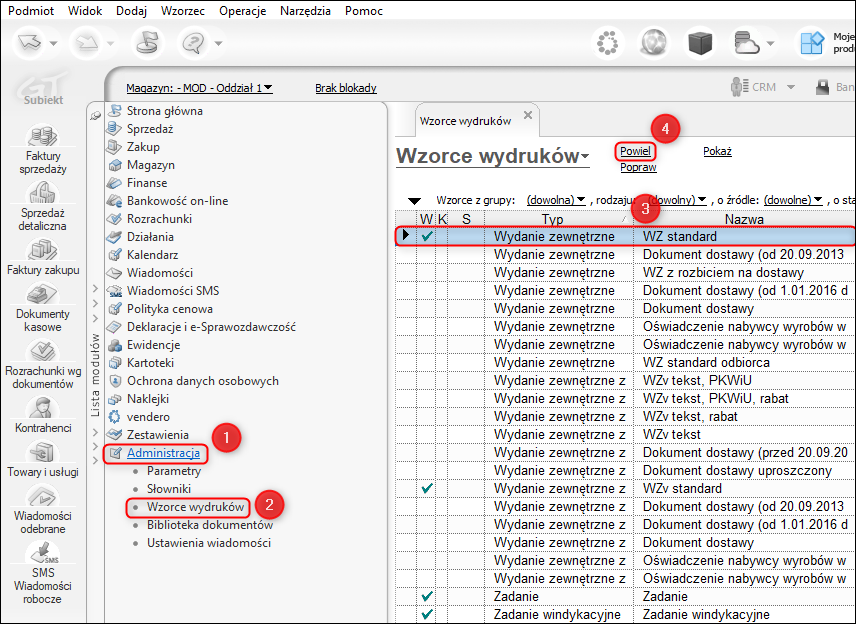Click the dotted circle toolbar icon

608,43
